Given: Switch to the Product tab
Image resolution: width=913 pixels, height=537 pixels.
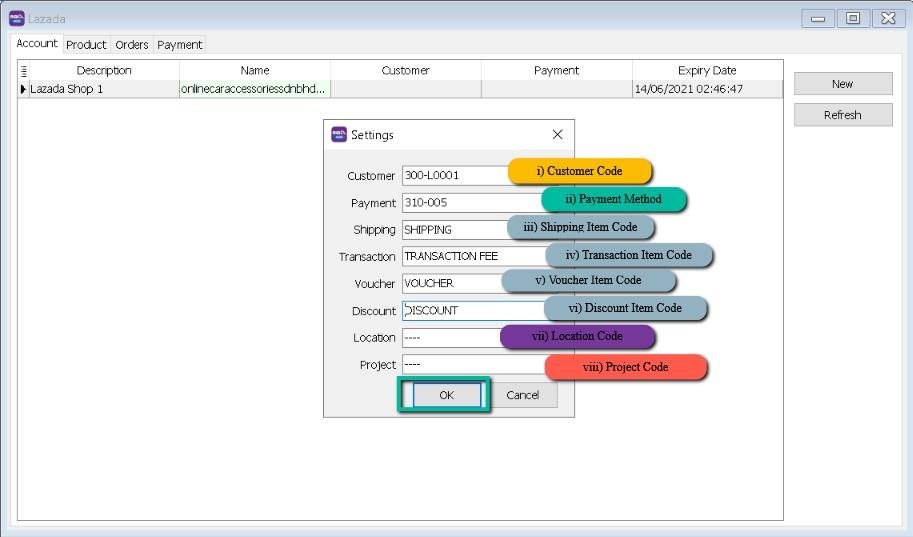Looking at the screenshot, I should coord(86,45).
